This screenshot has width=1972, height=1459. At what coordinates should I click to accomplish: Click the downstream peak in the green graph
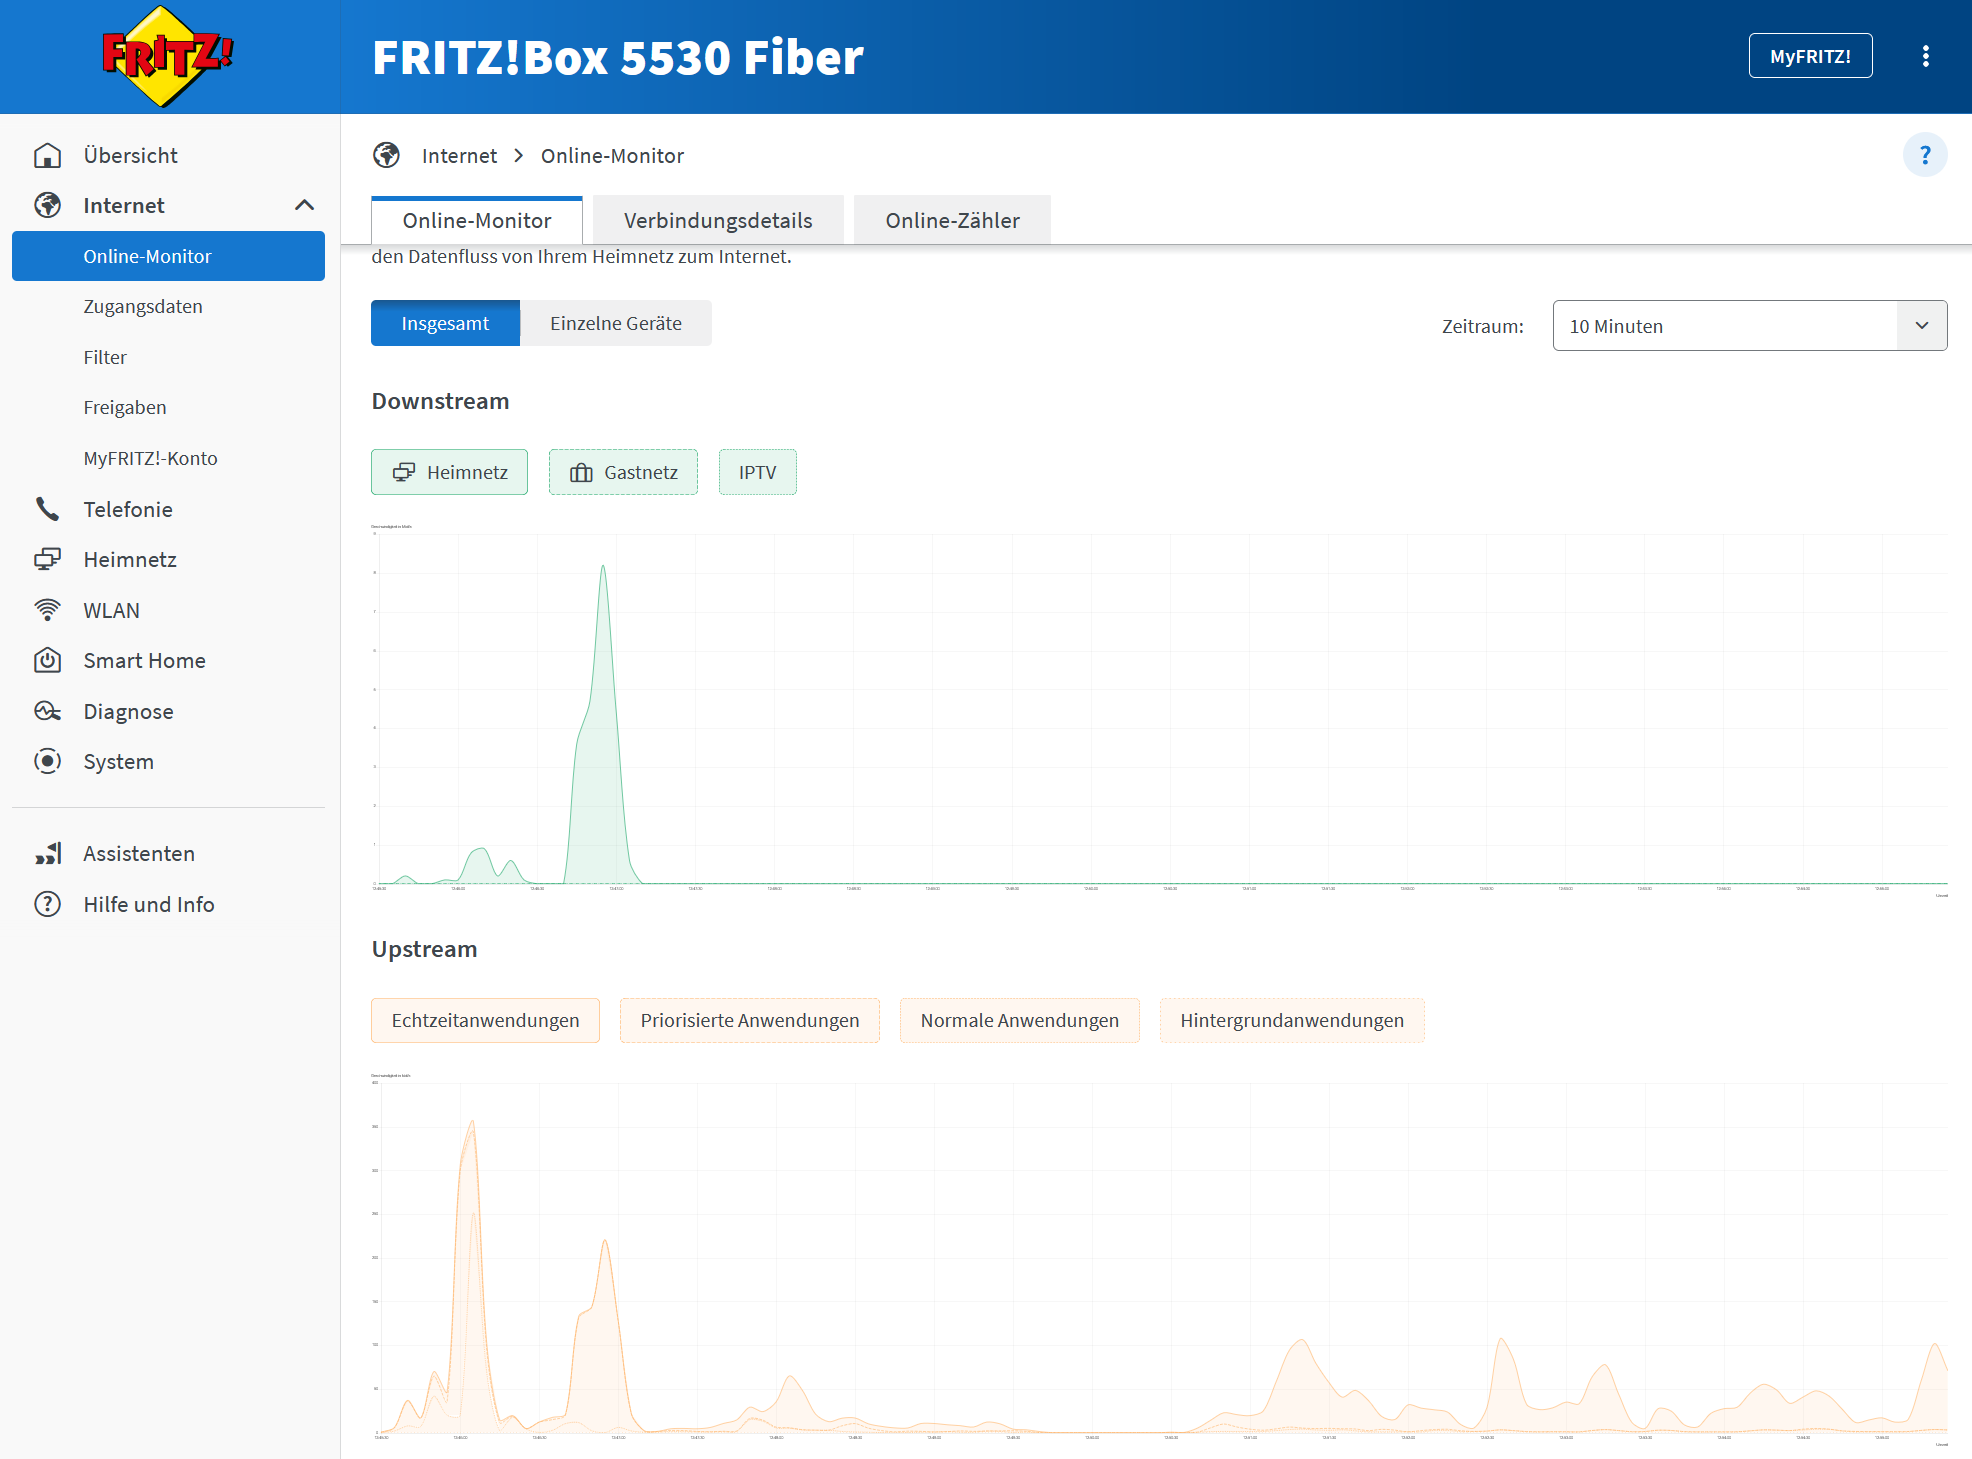[x=603, y=567]
